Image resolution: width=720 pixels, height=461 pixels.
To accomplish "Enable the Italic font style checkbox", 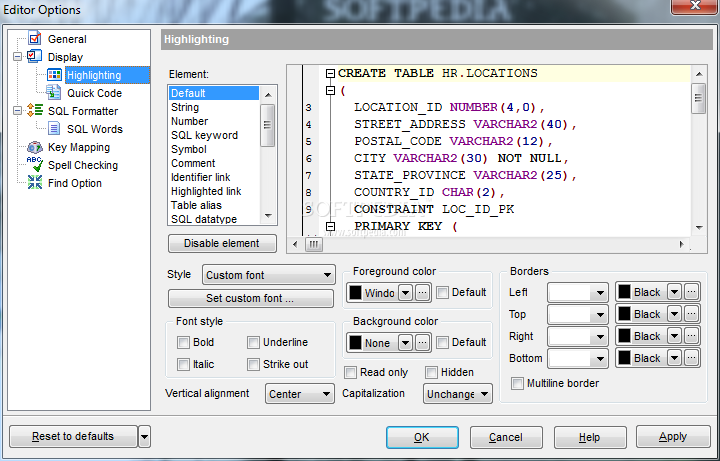I will pos(184,364).
